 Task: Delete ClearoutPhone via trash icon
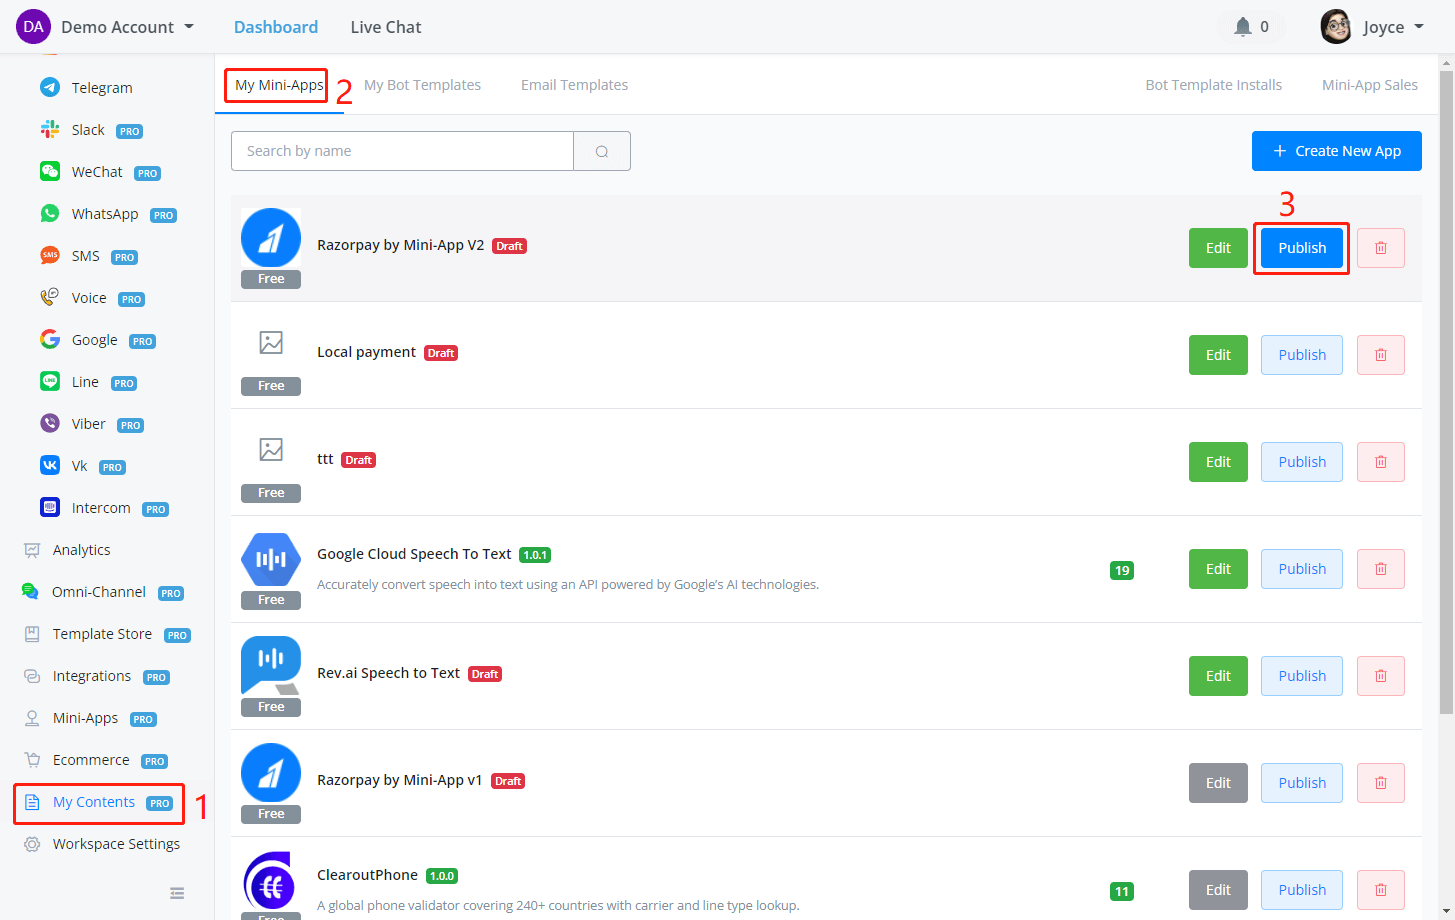tap(1381, 890)
